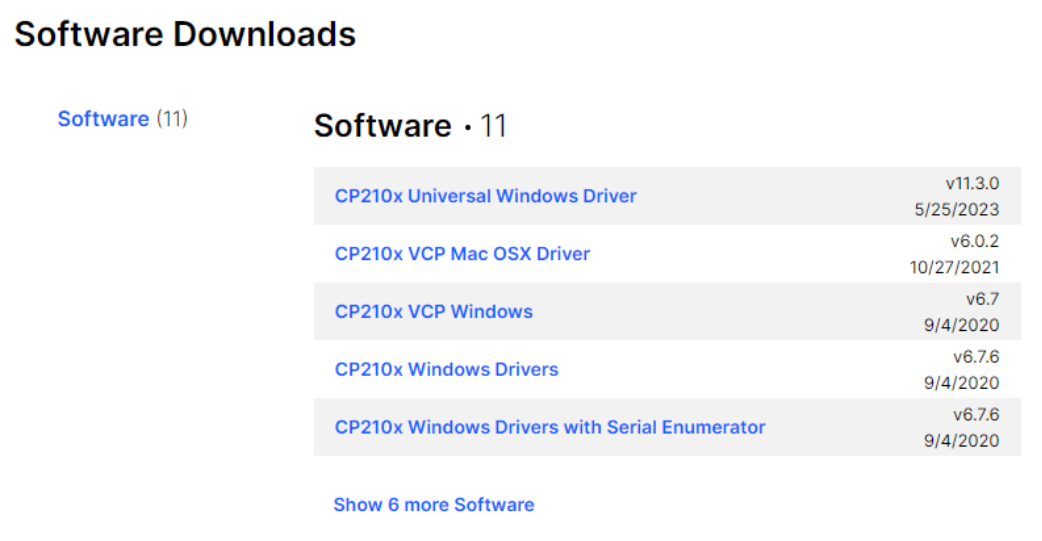This screenshot has width=1042, height=541.
Task: Click the CP210x Windows Drivers version number
Action: tap(975, 357)
